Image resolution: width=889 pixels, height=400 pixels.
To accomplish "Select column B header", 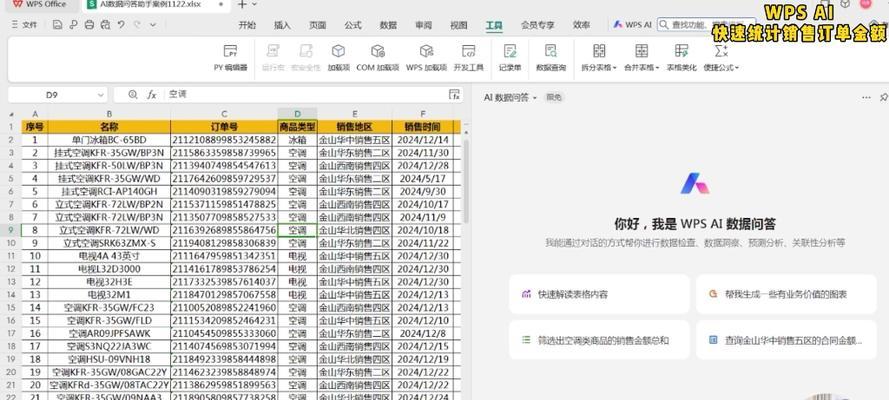I will (x=109, y=113).
